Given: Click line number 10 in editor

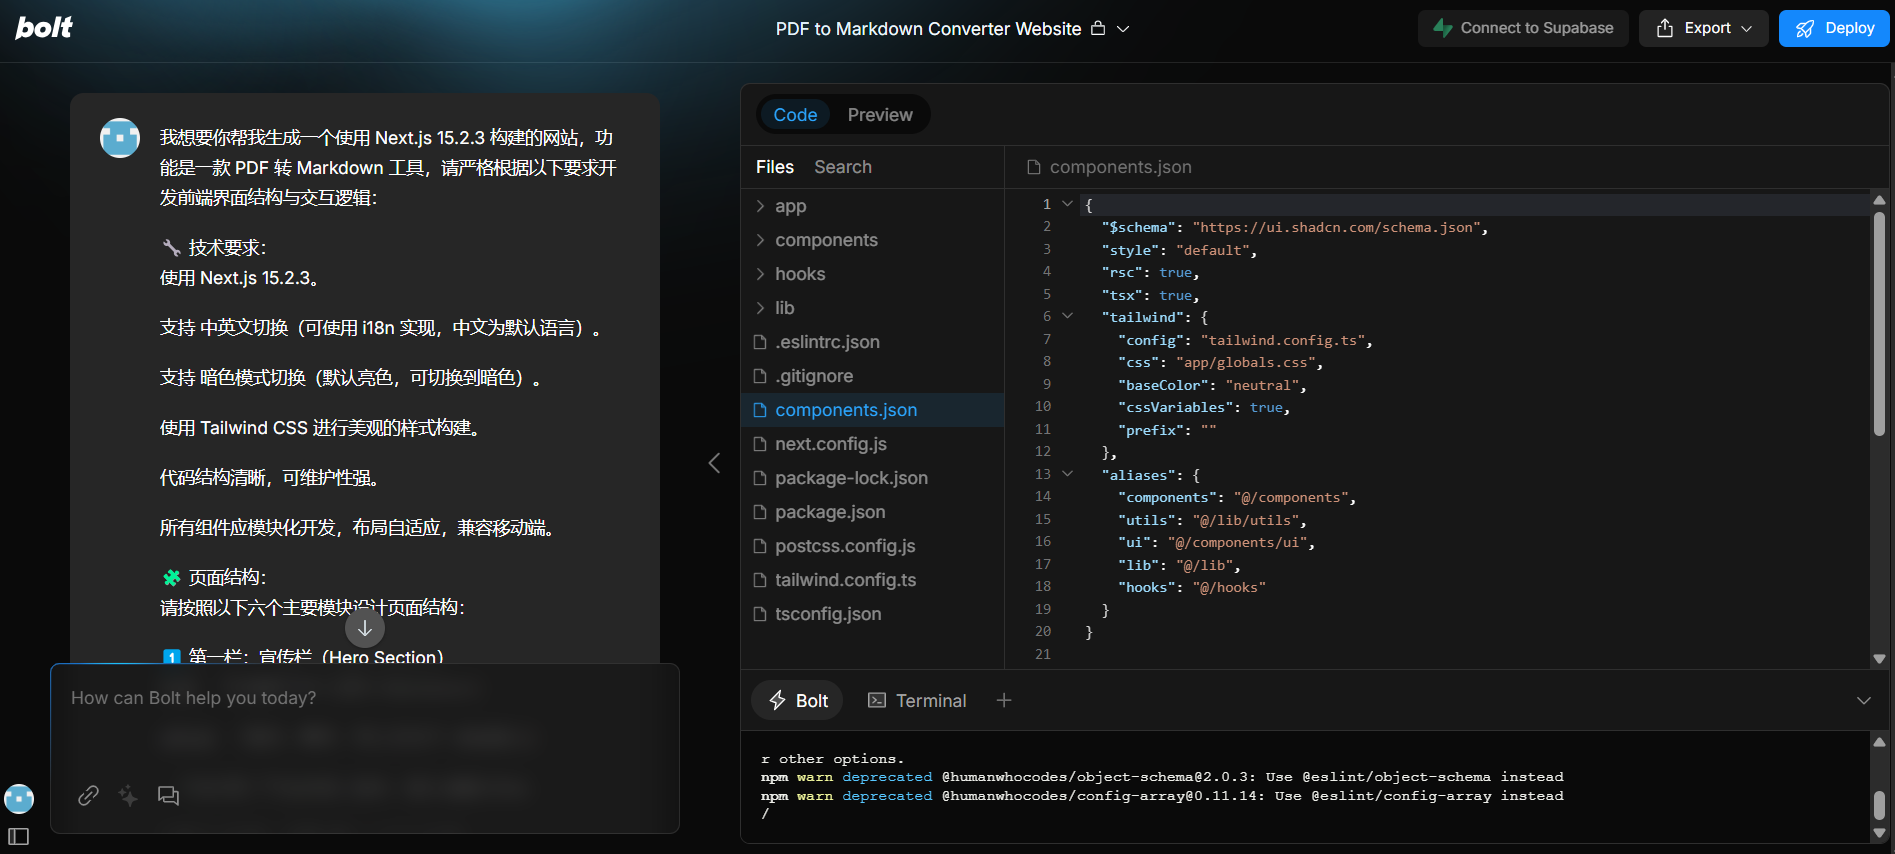Looking at the screenshot, I should pos(1043,406).
